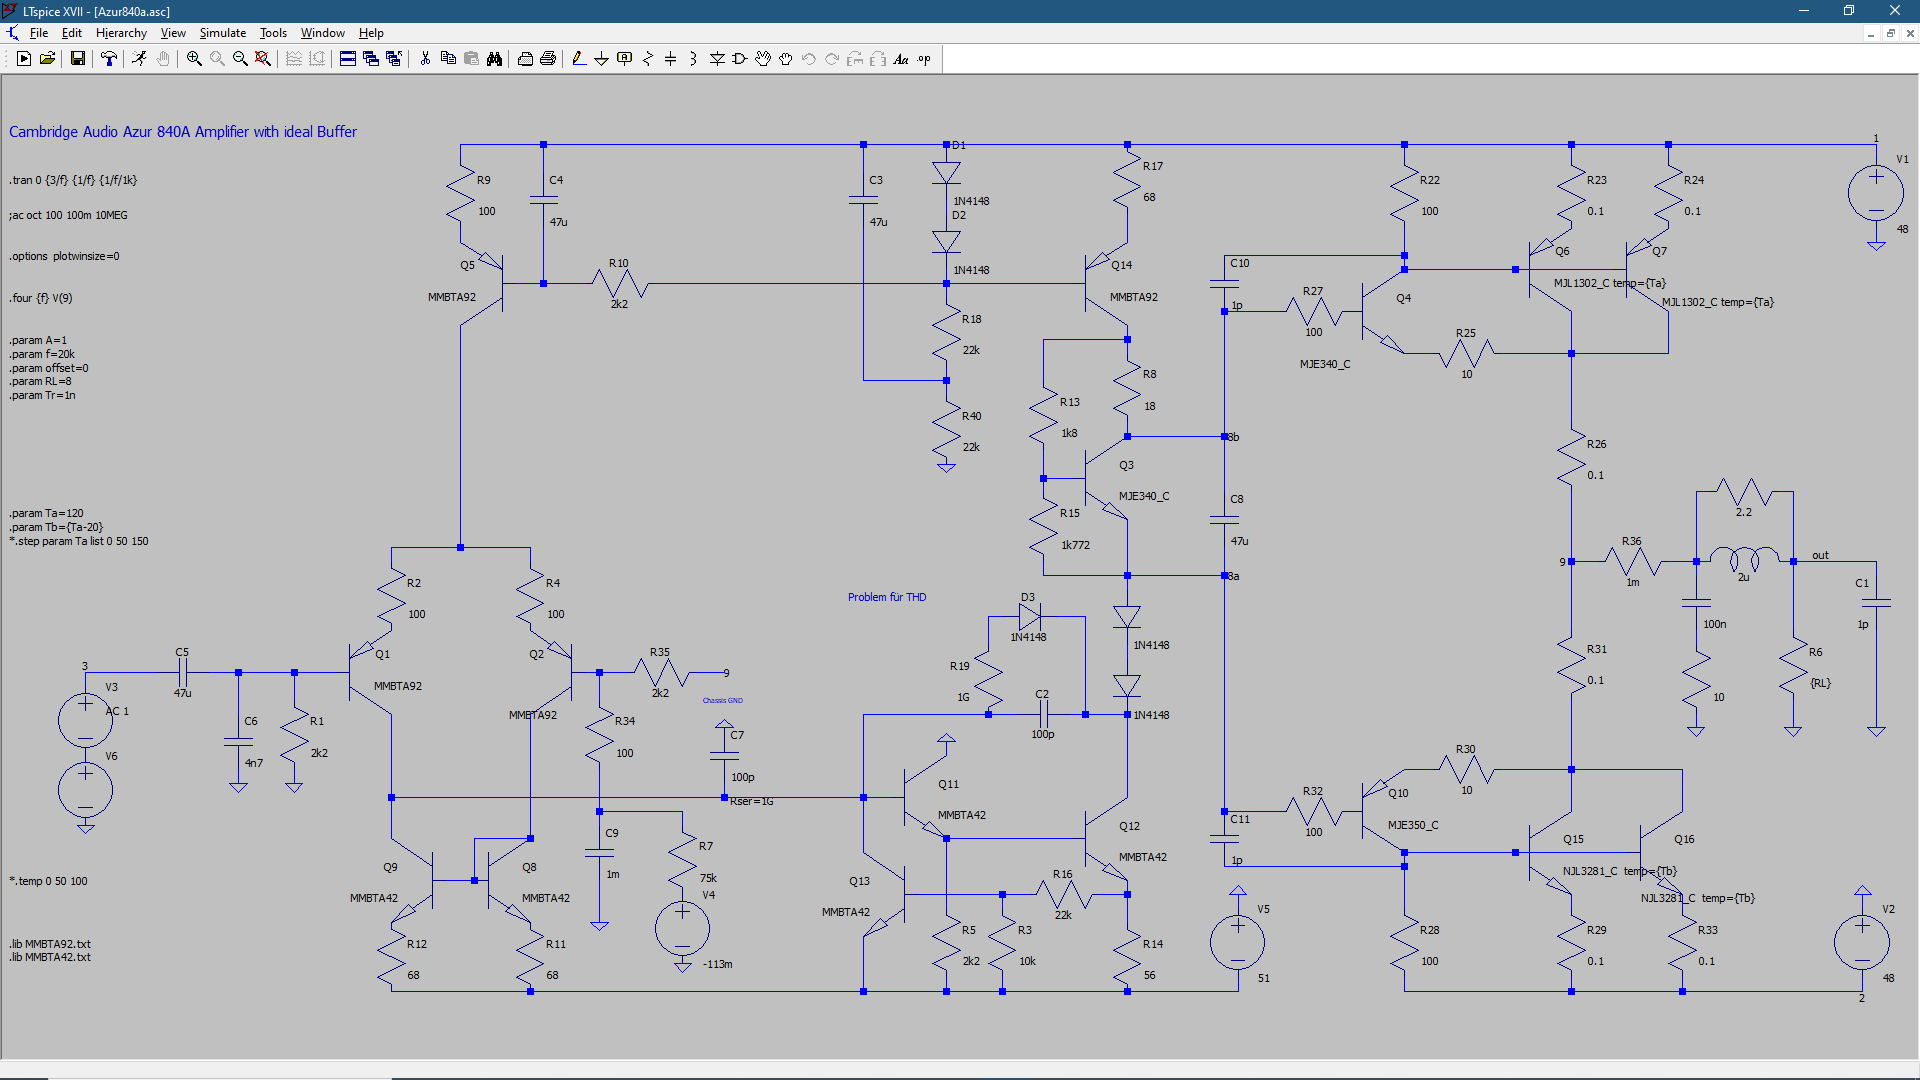Screen dimensions: 1920x1080
Task: Click the 'MJL1302_C temp={Ta}' label by Q6
Action: (x=1609, y=283)
